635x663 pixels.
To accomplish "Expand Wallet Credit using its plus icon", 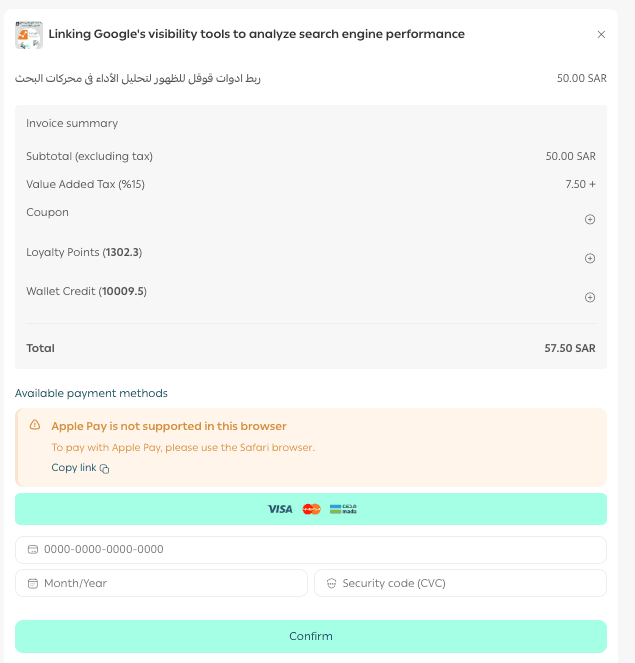I will (590, 297).
